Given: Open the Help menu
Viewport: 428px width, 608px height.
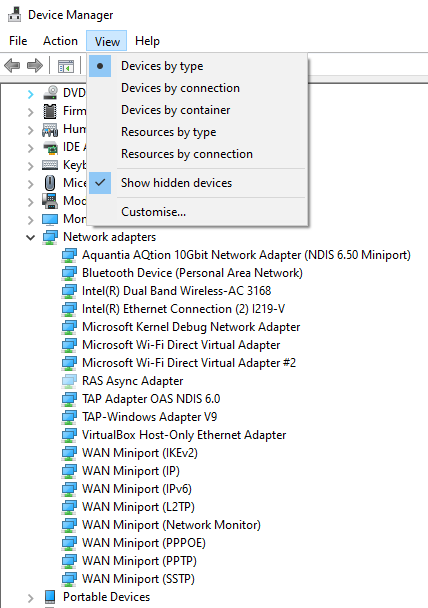Looking at the screenshot, I should pyautogui.click(x=147, y=41).
